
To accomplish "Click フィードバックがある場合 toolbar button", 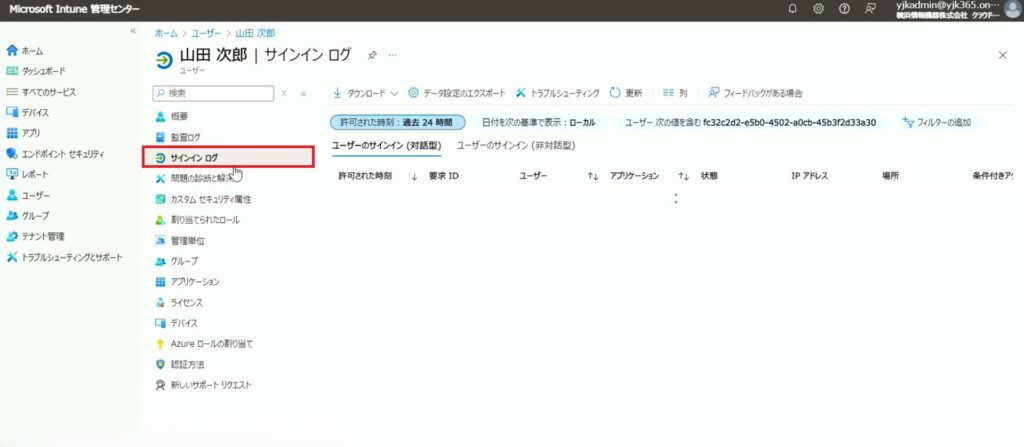I will click(x=756, y=93).
